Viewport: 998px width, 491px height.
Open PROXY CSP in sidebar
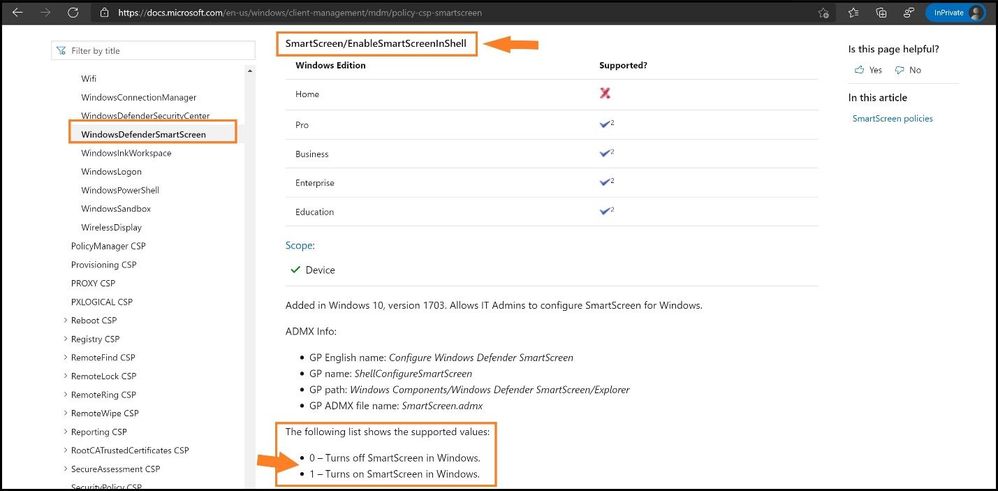coord(93,283)
